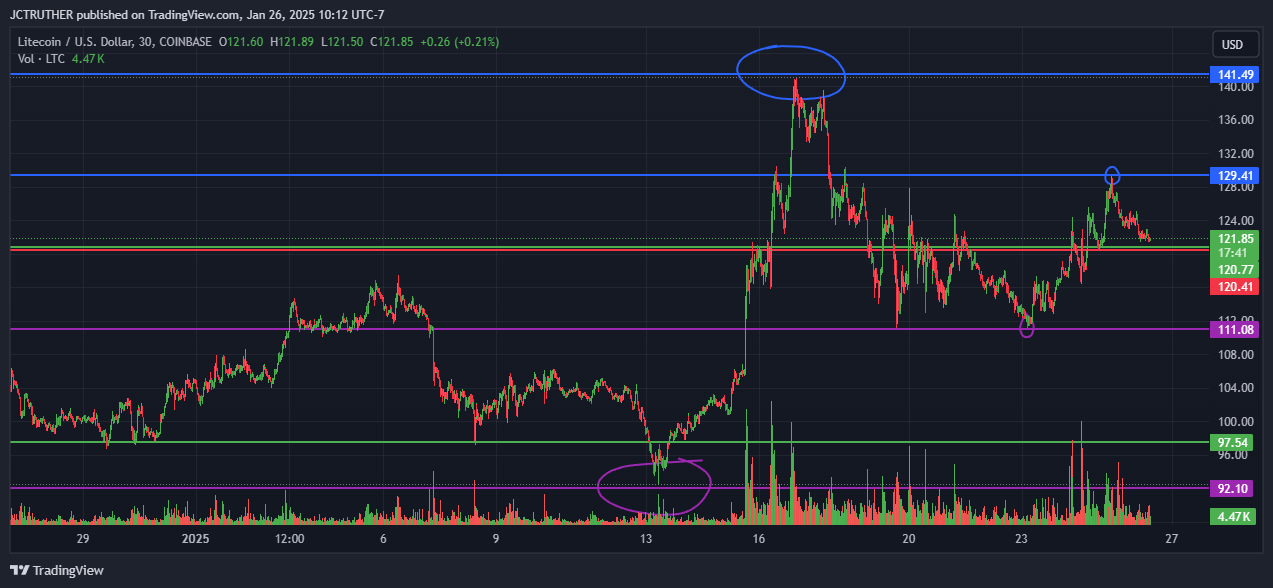This screenshot has width=1273, height=588.
Task: Select the 120.41 red price label
Action: click(1235, 287)
